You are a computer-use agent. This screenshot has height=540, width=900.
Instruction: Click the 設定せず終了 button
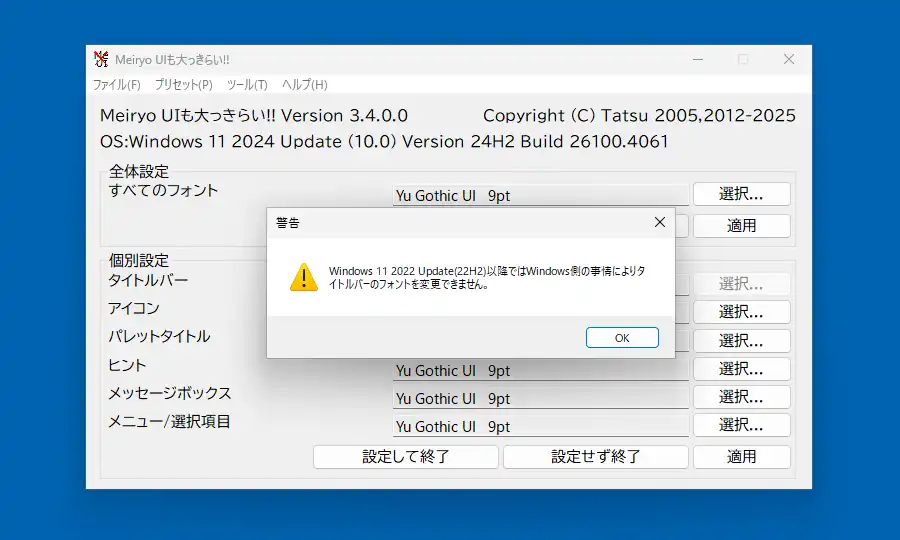(596, 457)
